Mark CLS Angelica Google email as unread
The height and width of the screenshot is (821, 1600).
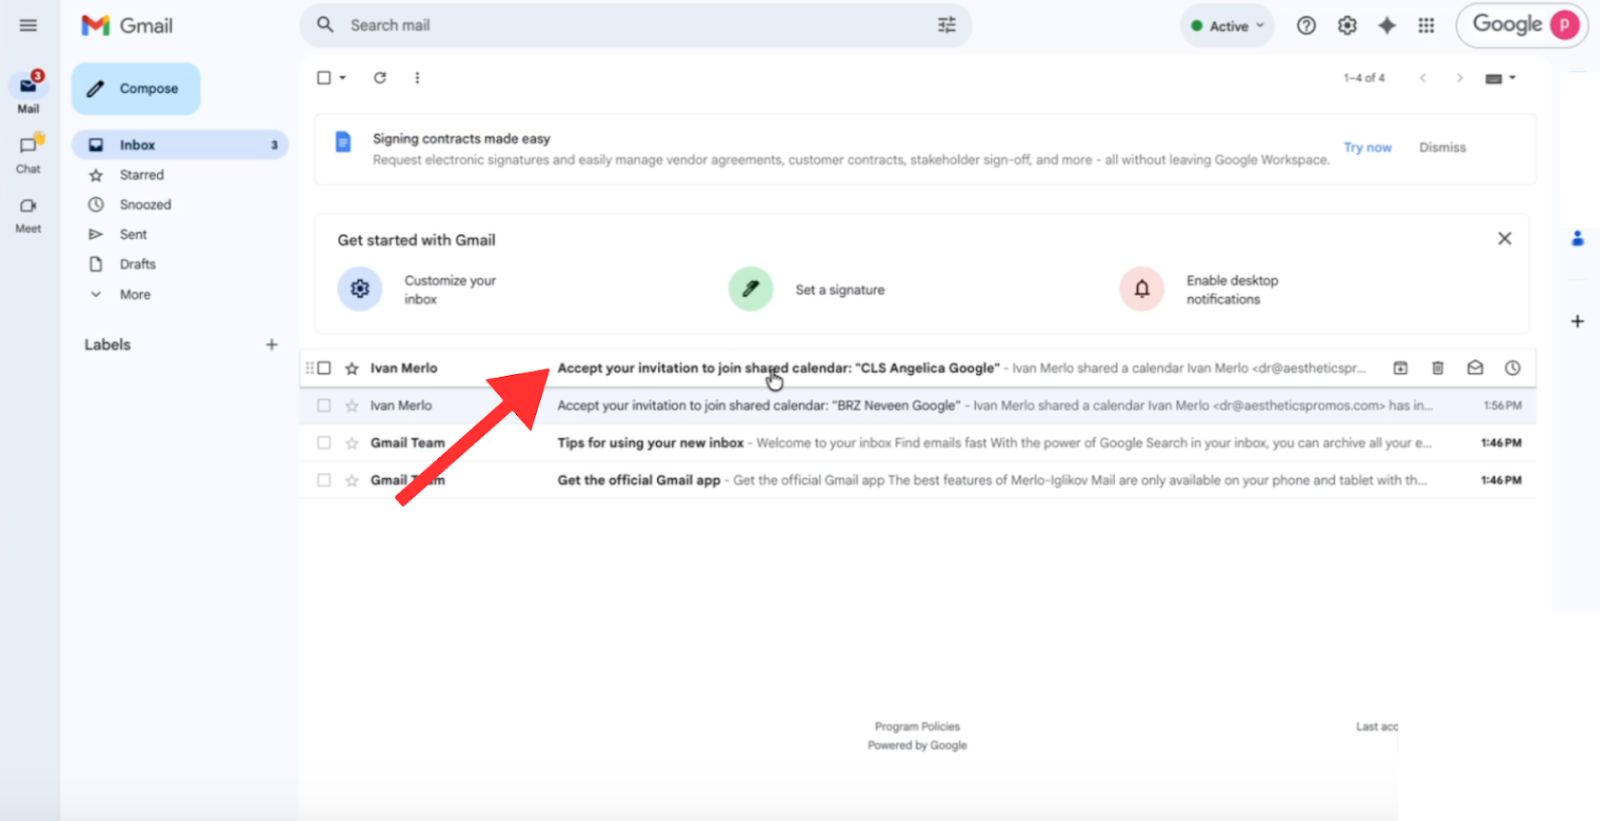1475,368
